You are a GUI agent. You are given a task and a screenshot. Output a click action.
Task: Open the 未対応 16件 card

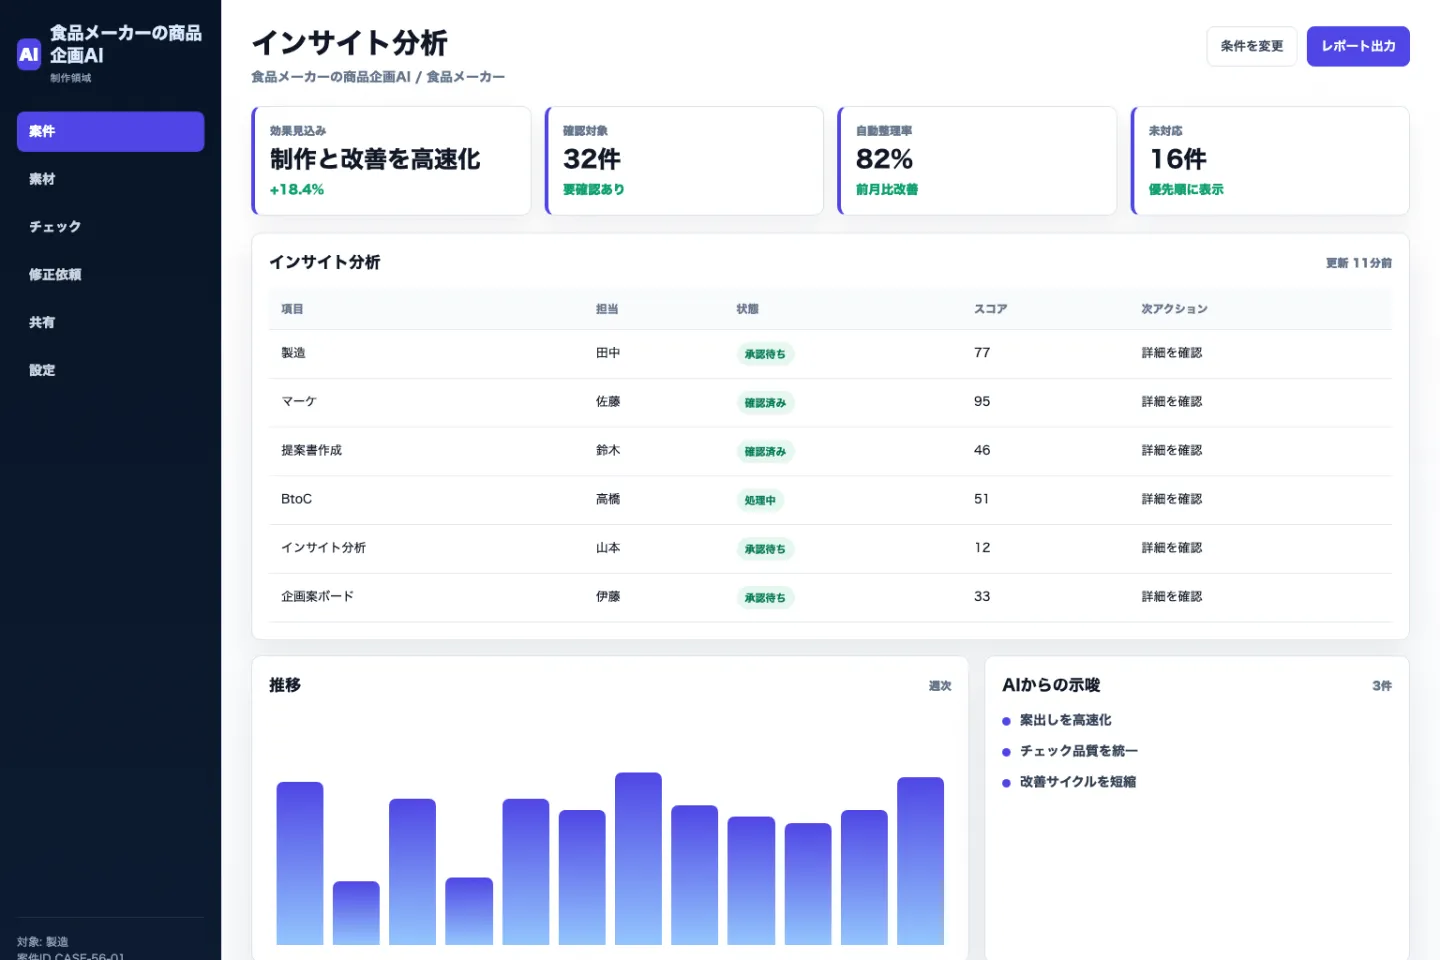1270,161
